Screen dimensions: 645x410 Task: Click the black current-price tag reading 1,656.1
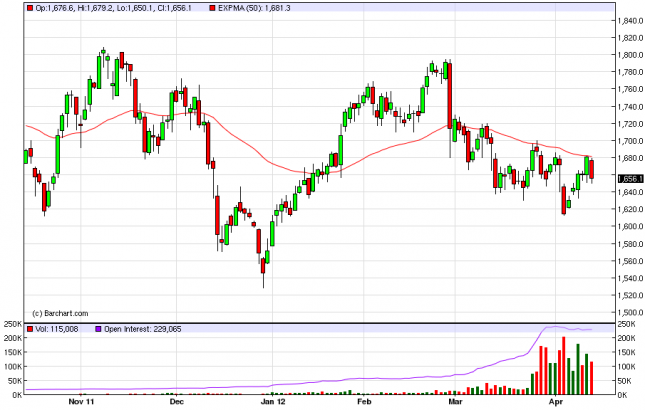click(x=630, y=178)
